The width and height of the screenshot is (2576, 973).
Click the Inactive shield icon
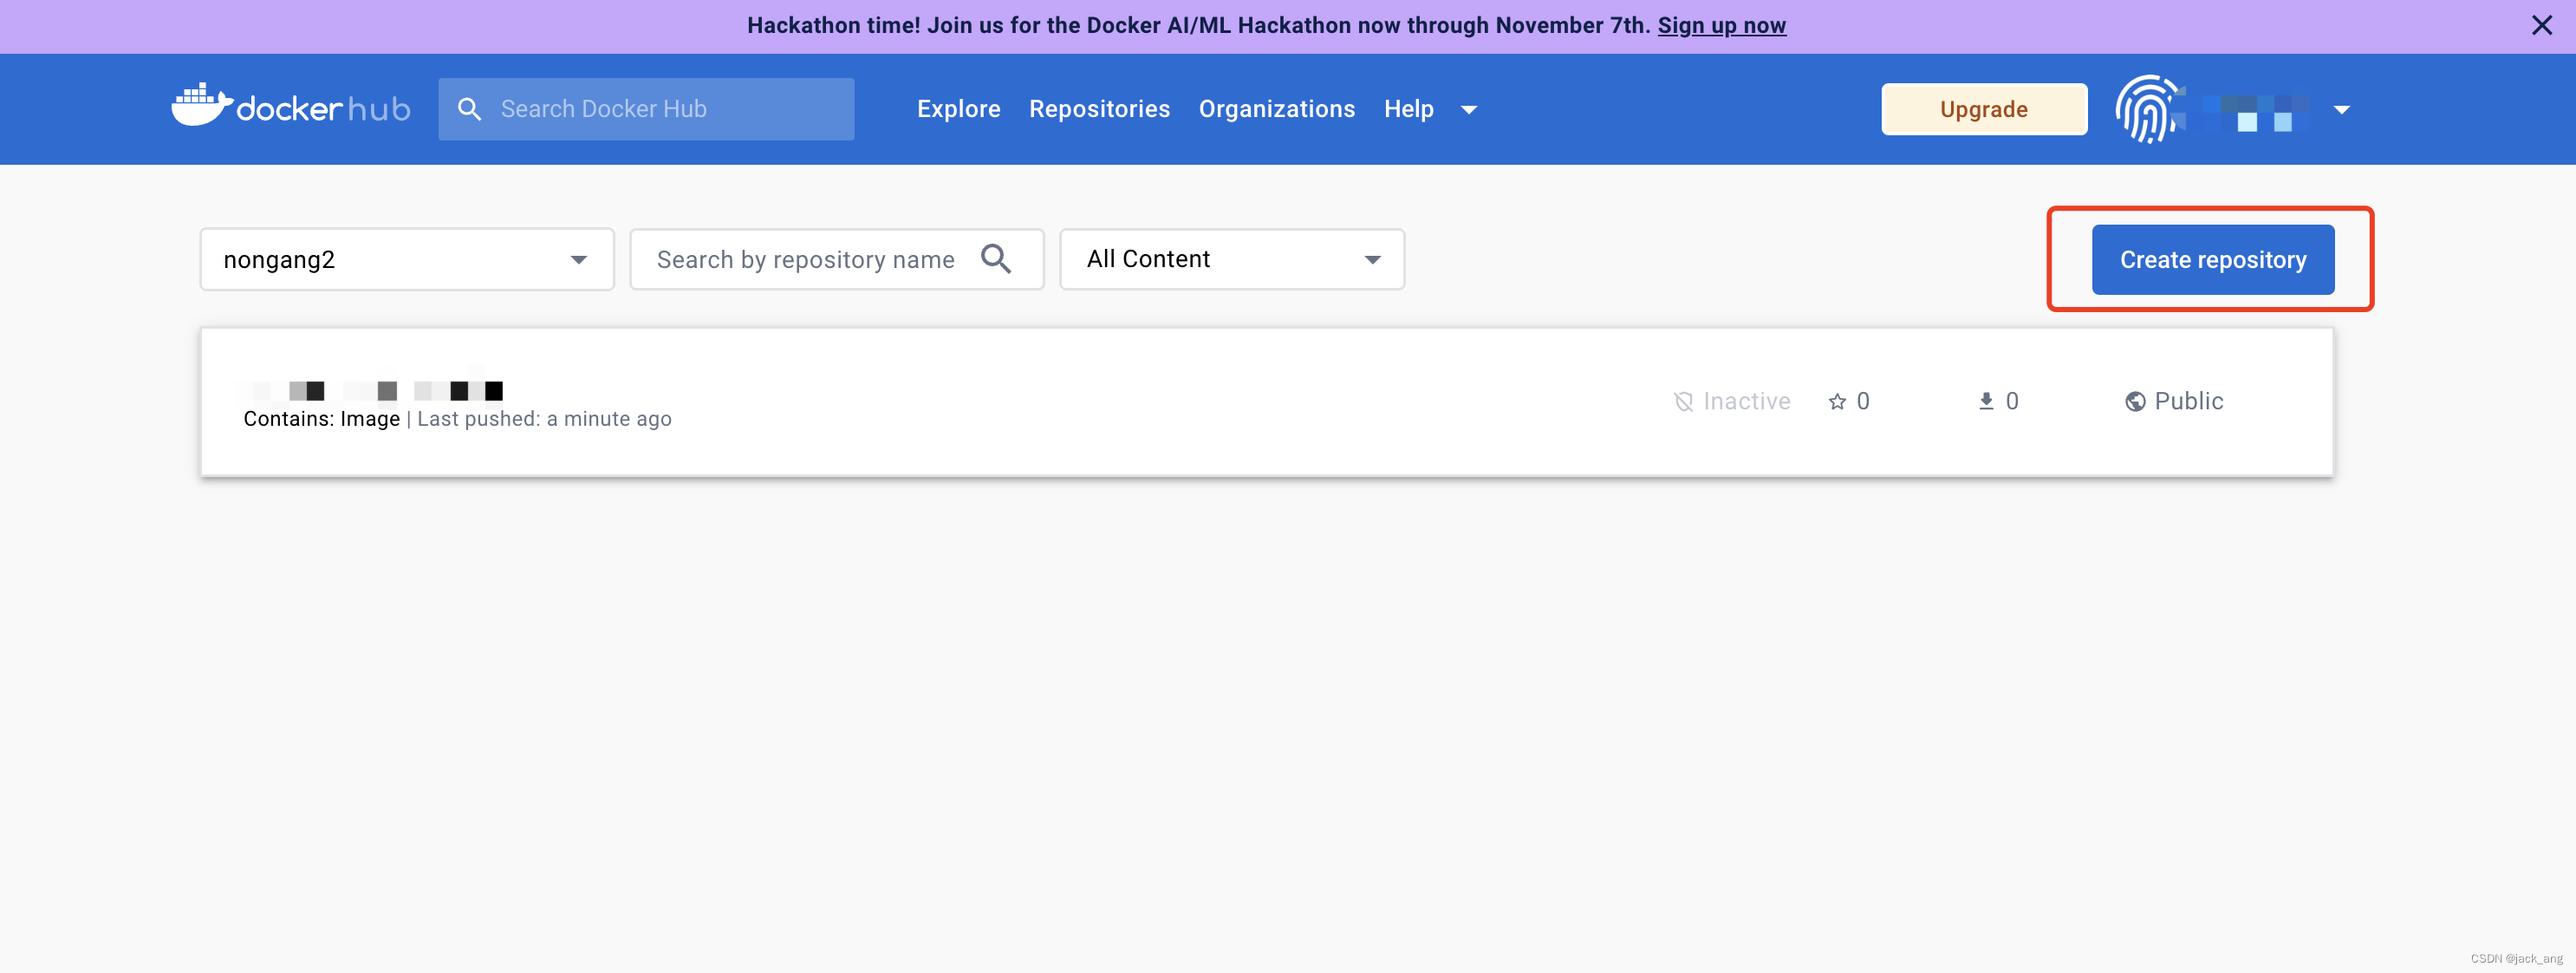point(1684,402)
